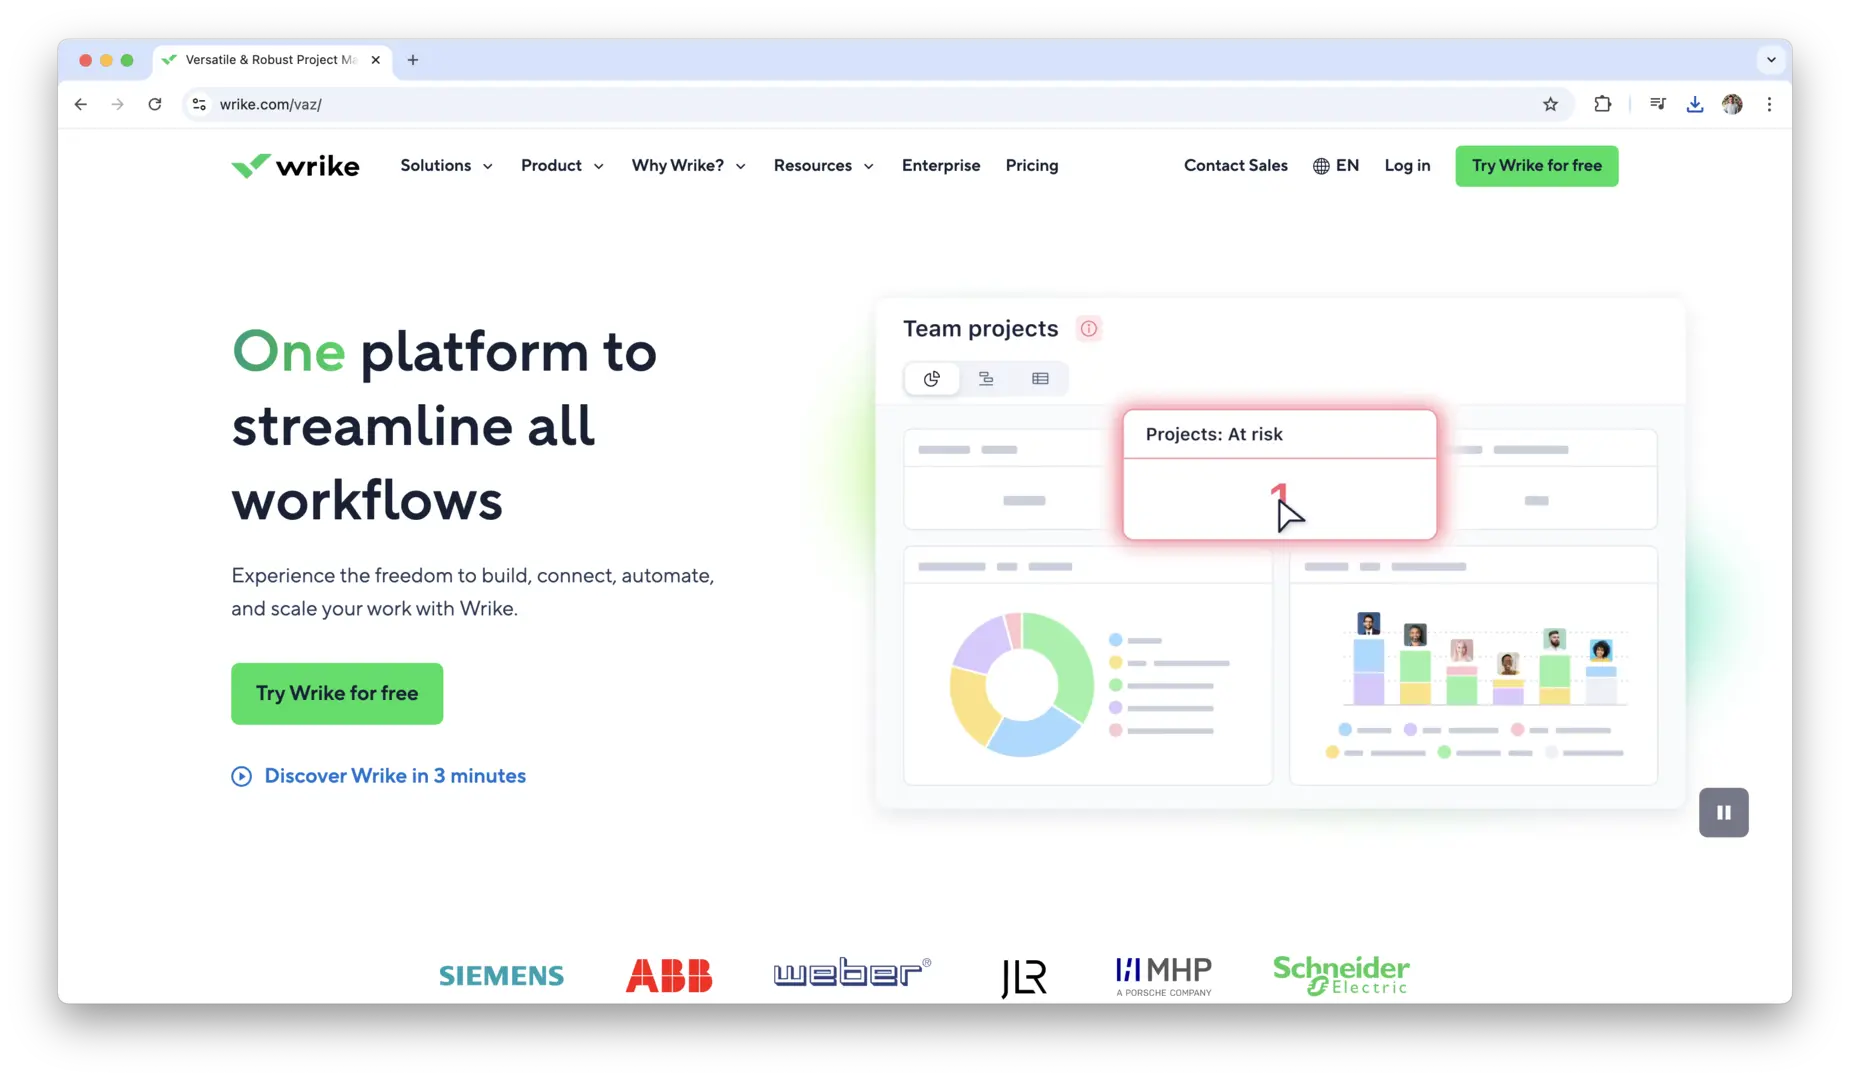Expand the Solutions dropdown menu
This screenshot has width=1850, height=1080.
coord(446,166)
